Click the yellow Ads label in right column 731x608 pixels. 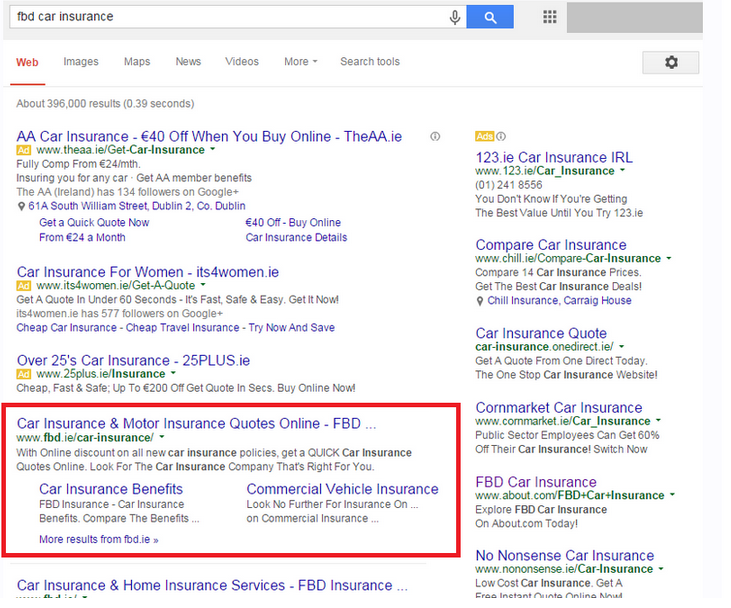484,137
